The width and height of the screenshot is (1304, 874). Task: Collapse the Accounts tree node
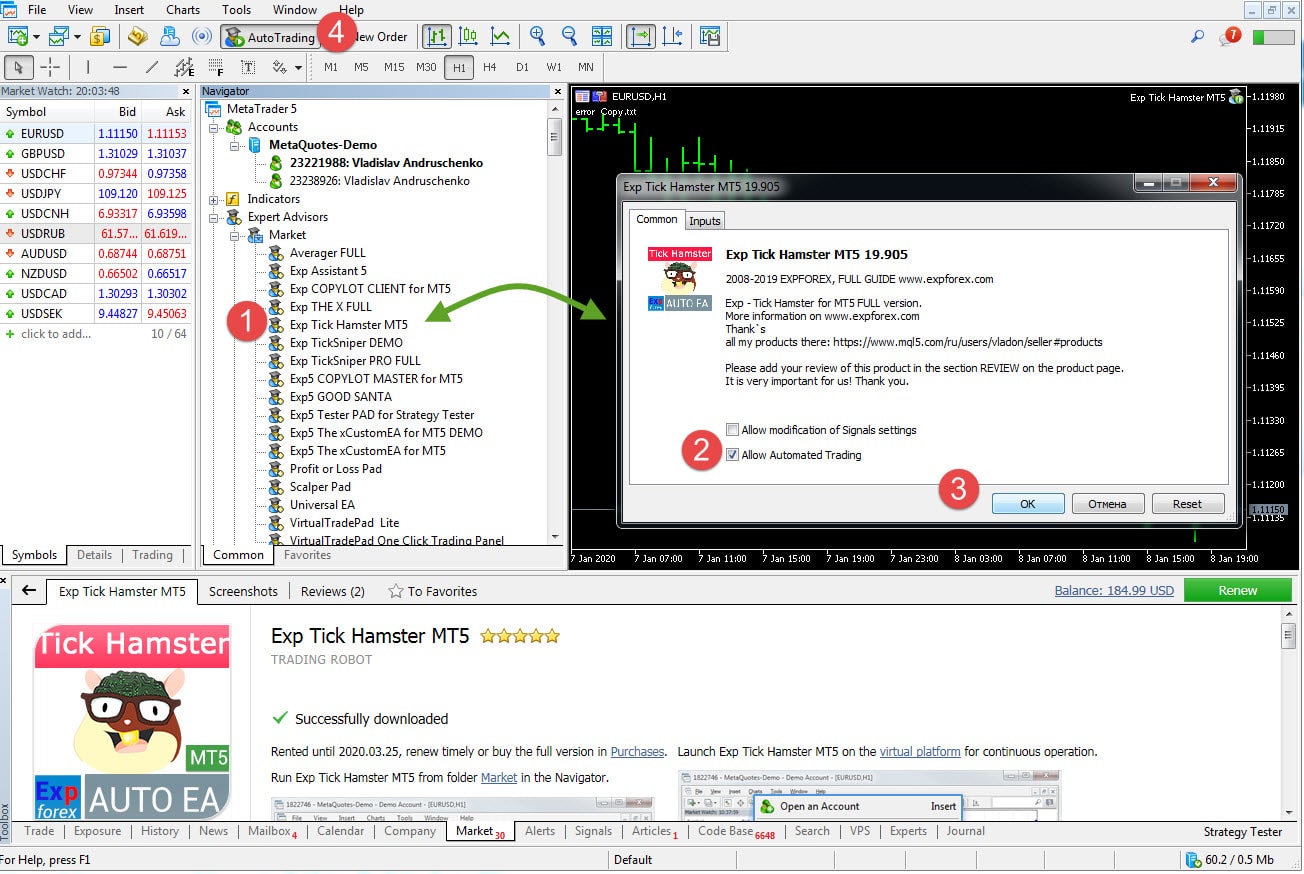click(x=213, y=127)
